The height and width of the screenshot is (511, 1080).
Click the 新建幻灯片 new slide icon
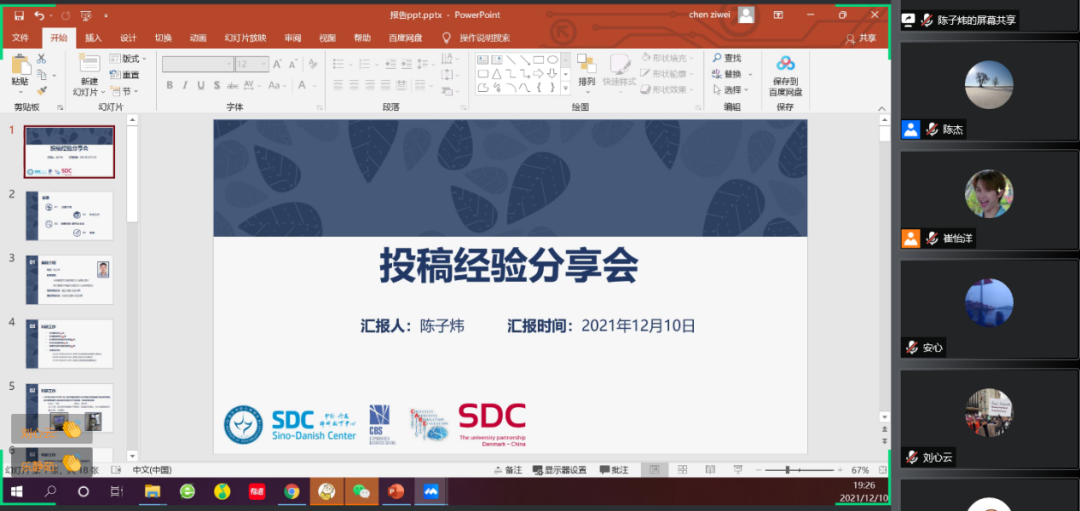[x=89, y=64]
